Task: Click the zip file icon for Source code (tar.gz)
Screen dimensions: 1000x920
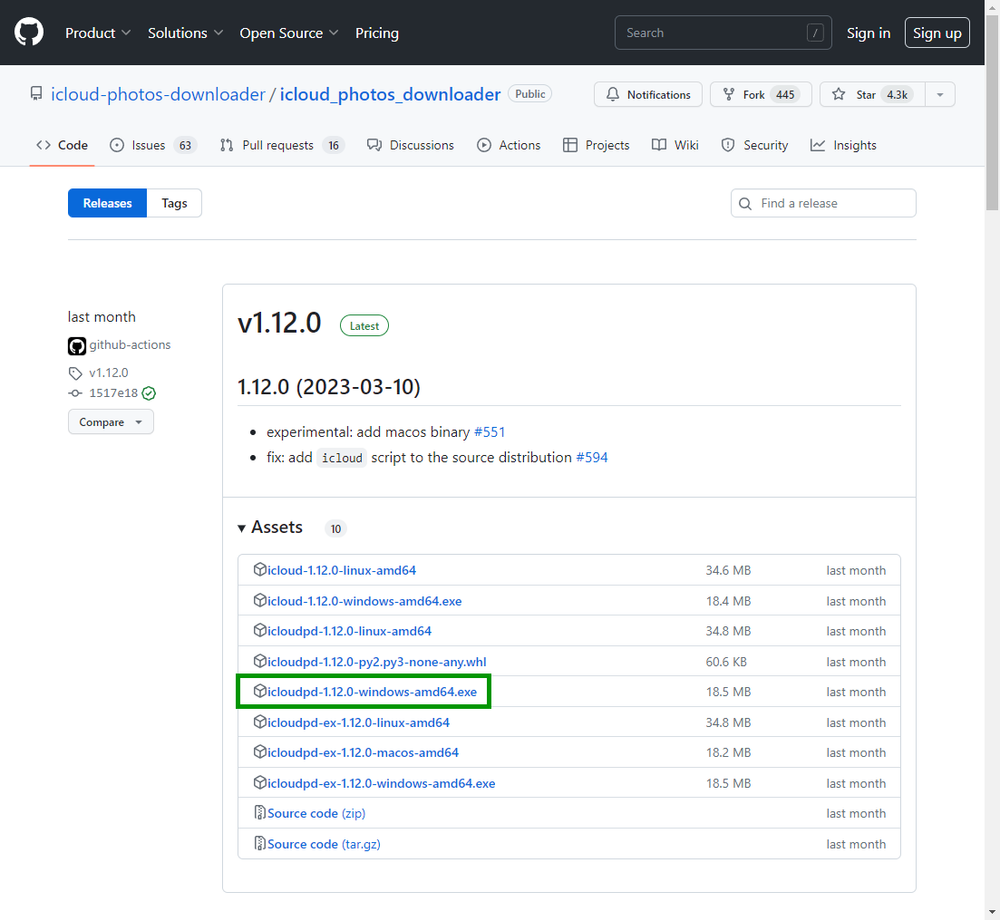Action: (x=260, y=843)
